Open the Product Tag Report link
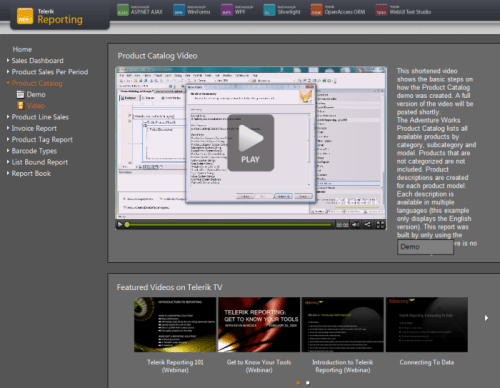Image resolution: width=500 pixels, height=388 pixels. [42, 140]
